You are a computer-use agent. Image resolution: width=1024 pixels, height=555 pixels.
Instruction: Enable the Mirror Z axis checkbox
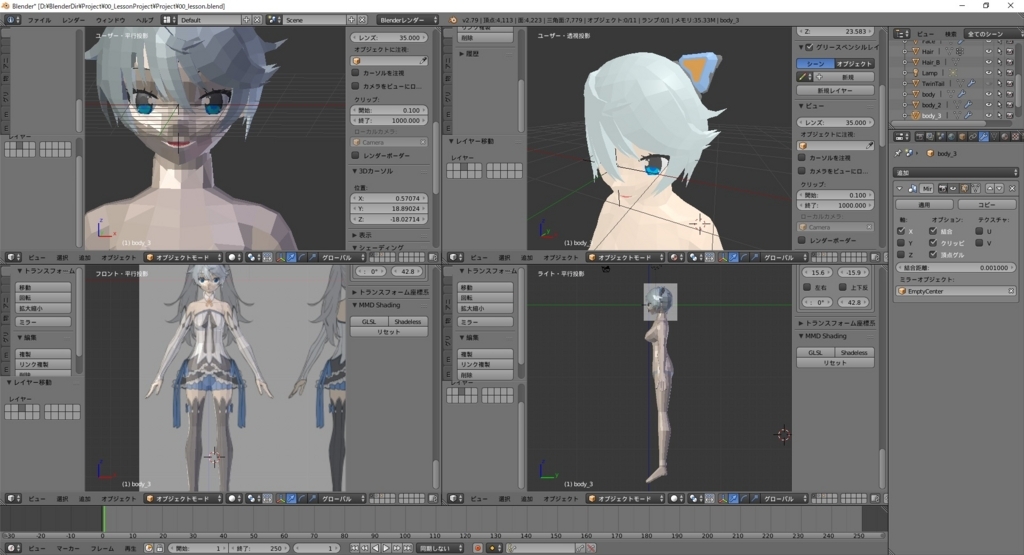tap(901, 255)
